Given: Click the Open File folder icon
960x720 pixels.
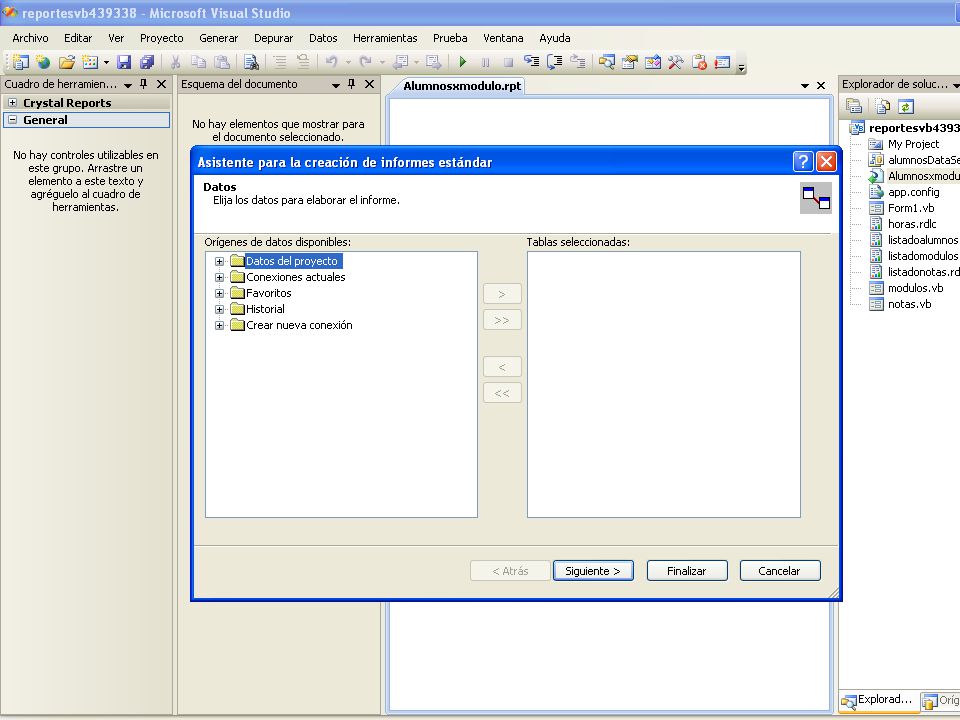Looking at the screenshot, I should 67,62.
